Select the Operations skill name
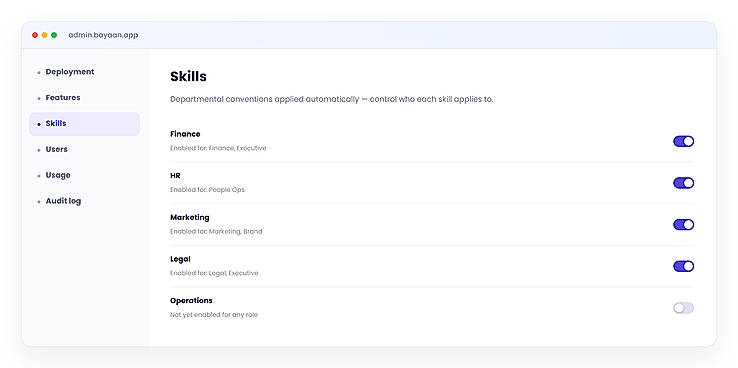This screenshot has width=738, height=368. click(x=191, y=300)
